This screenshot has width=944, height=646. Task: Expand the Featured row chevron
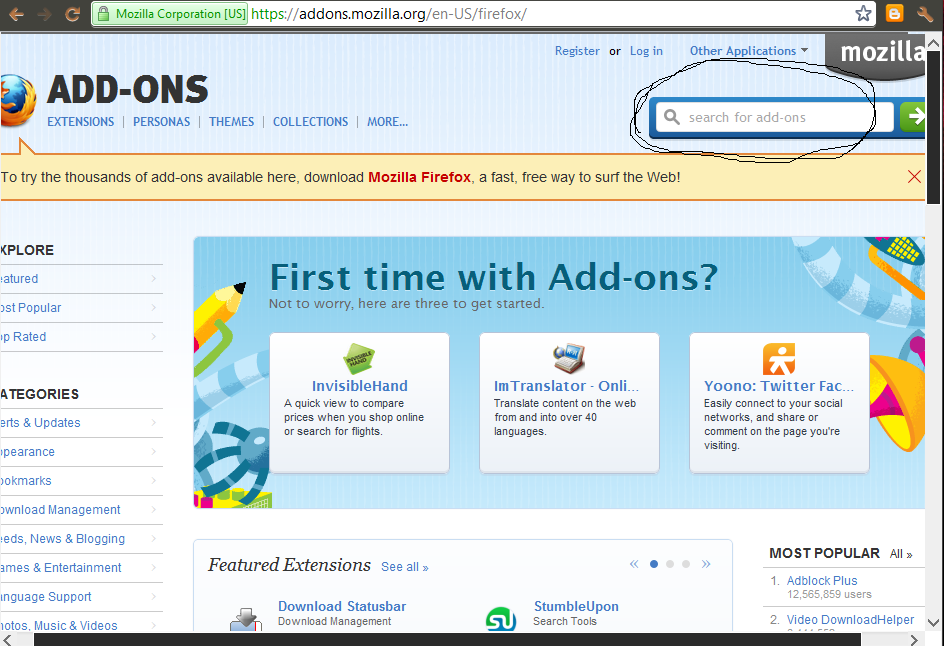click(x=154, y=278)
